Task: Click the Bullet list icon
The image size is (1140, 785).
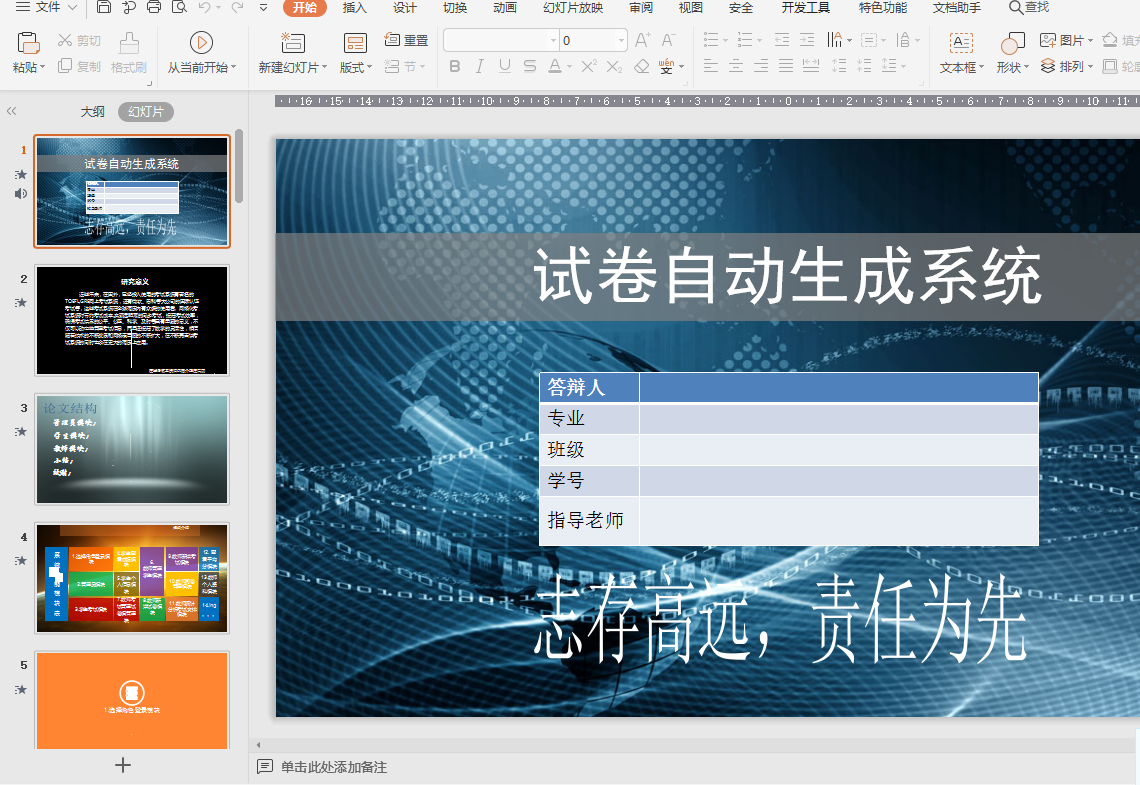Action: 711,40
